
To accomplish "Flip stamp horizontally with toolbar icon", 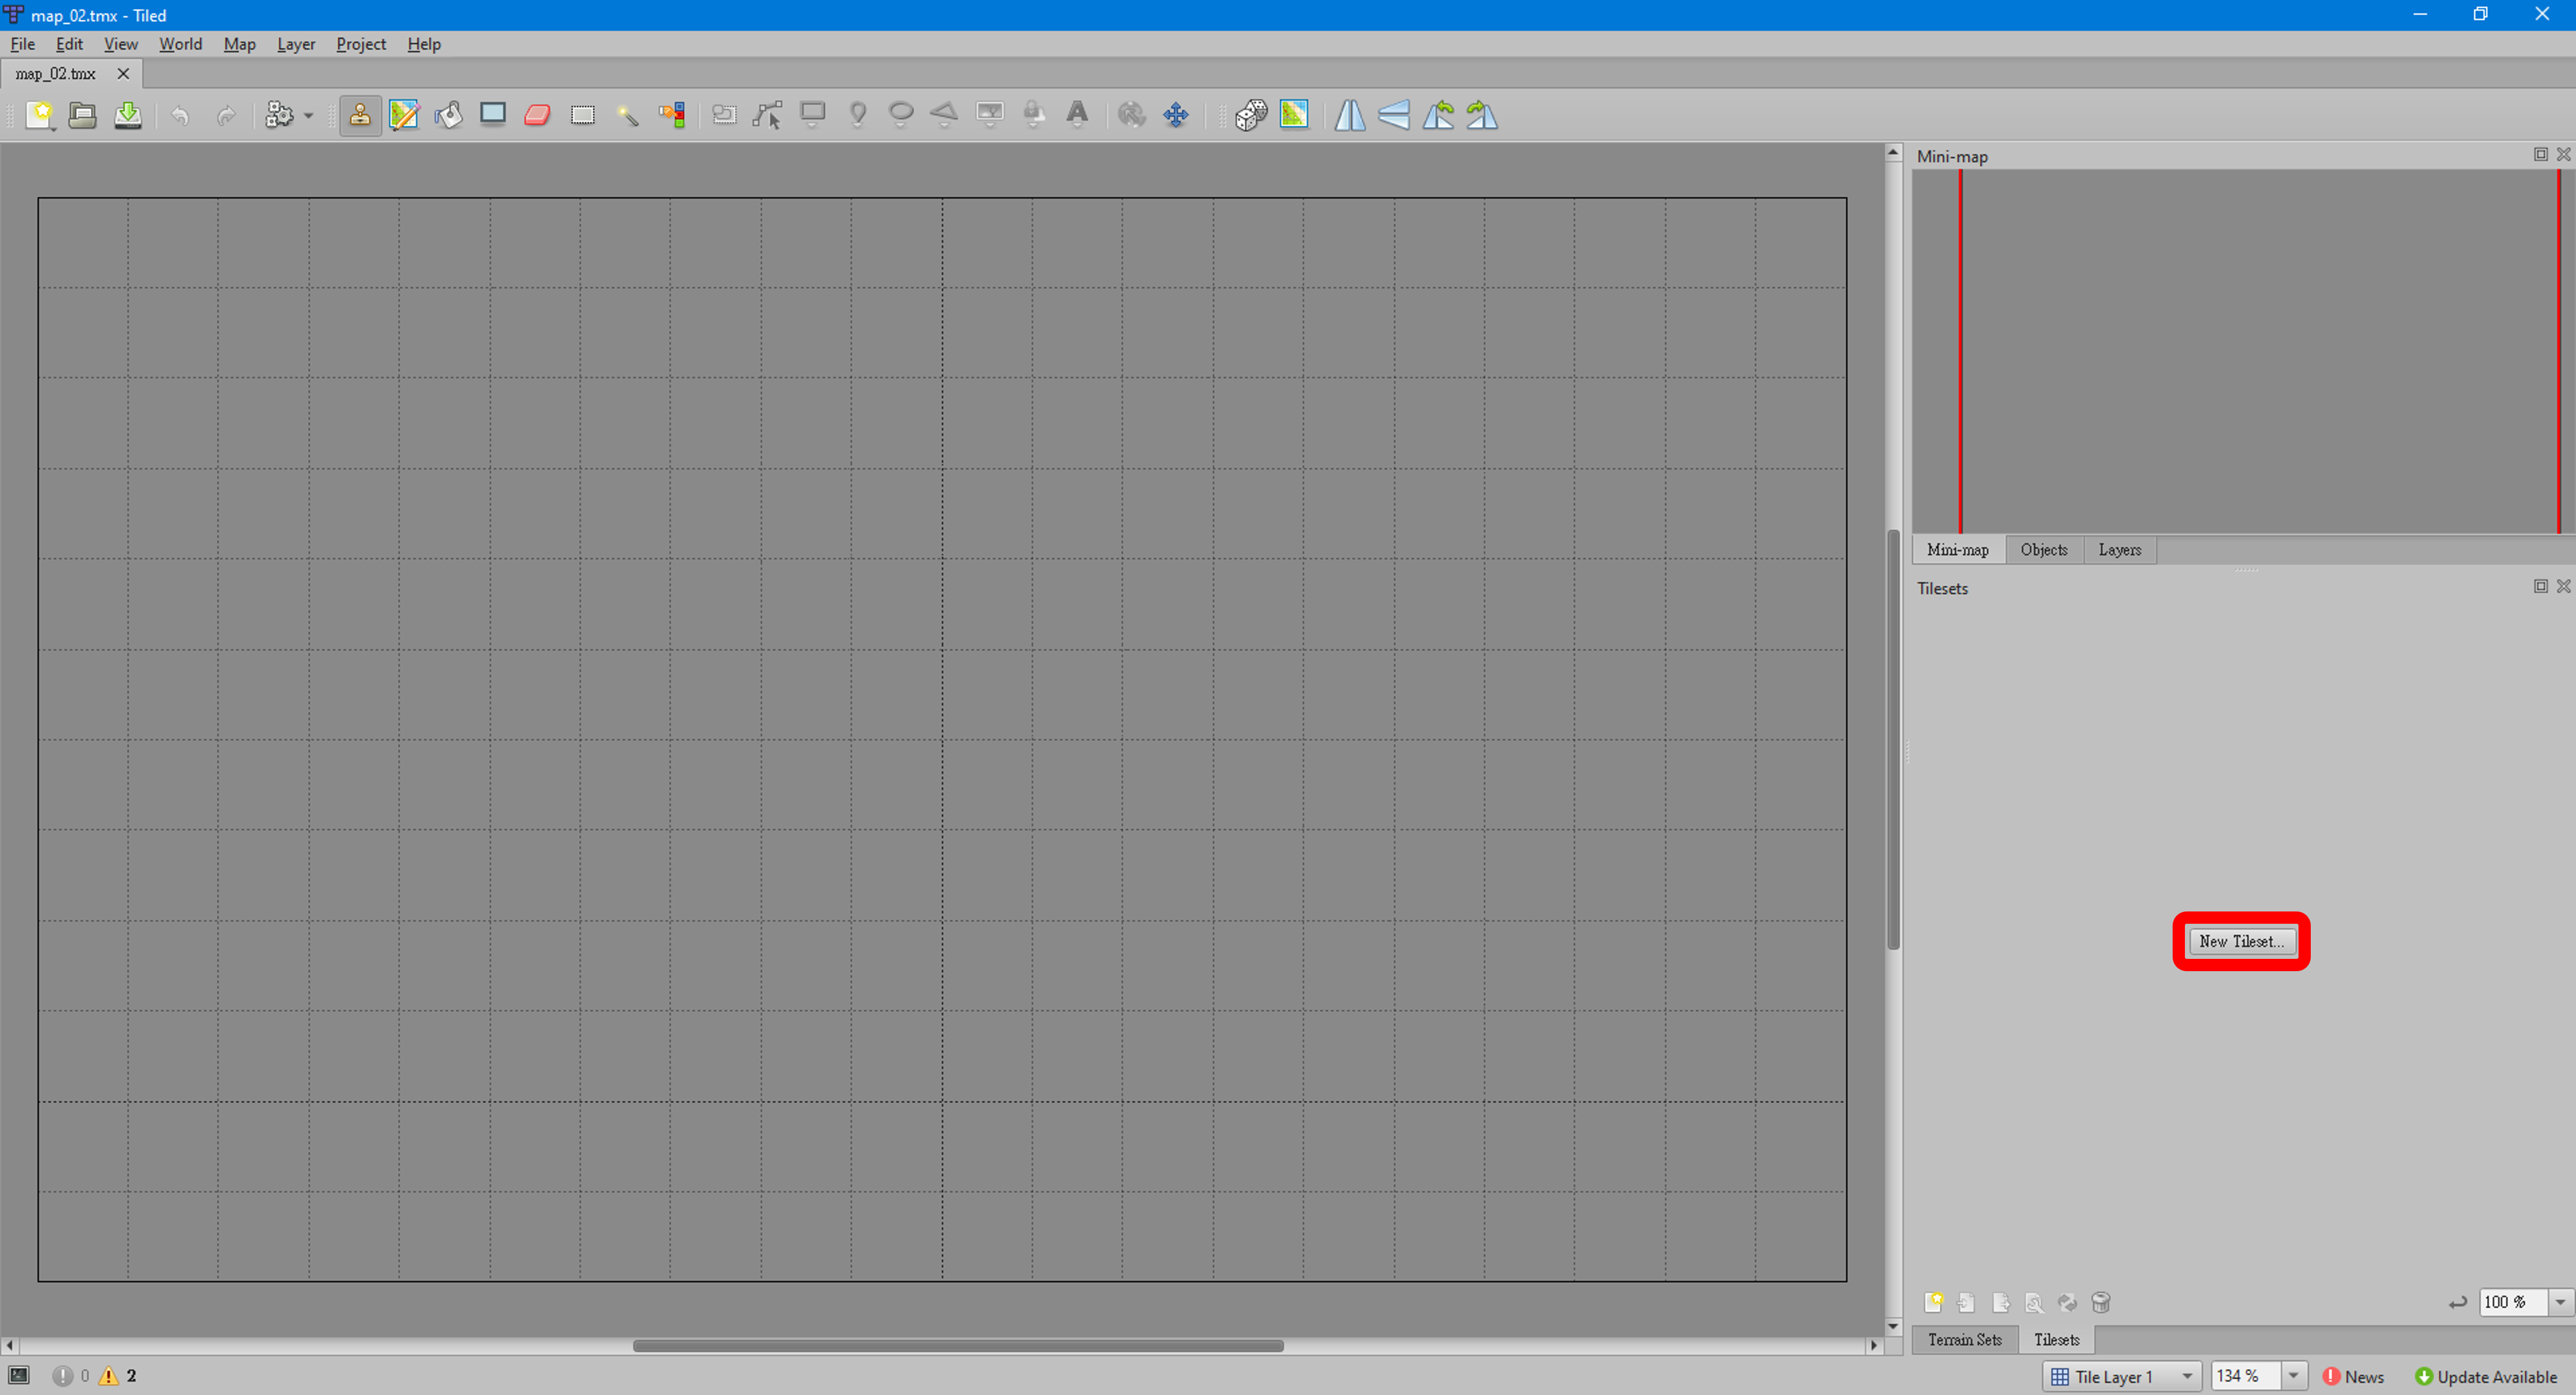I will coord(1349,115).
